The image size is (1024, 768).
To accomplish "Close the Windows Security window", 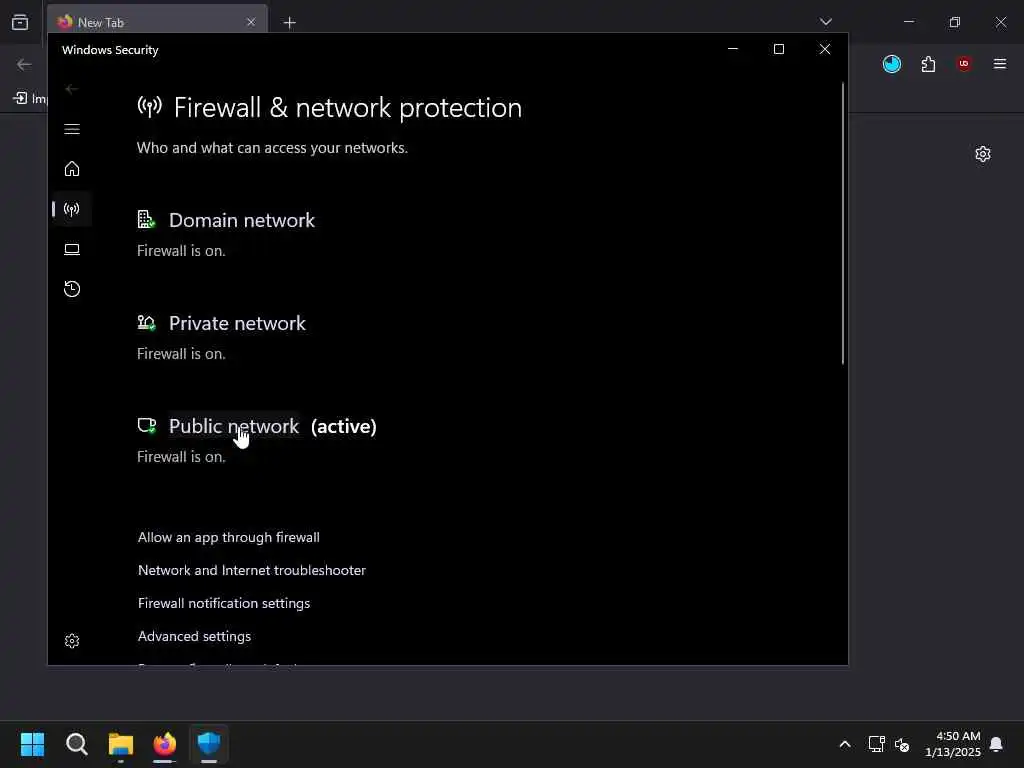I will tap(825, 49).
